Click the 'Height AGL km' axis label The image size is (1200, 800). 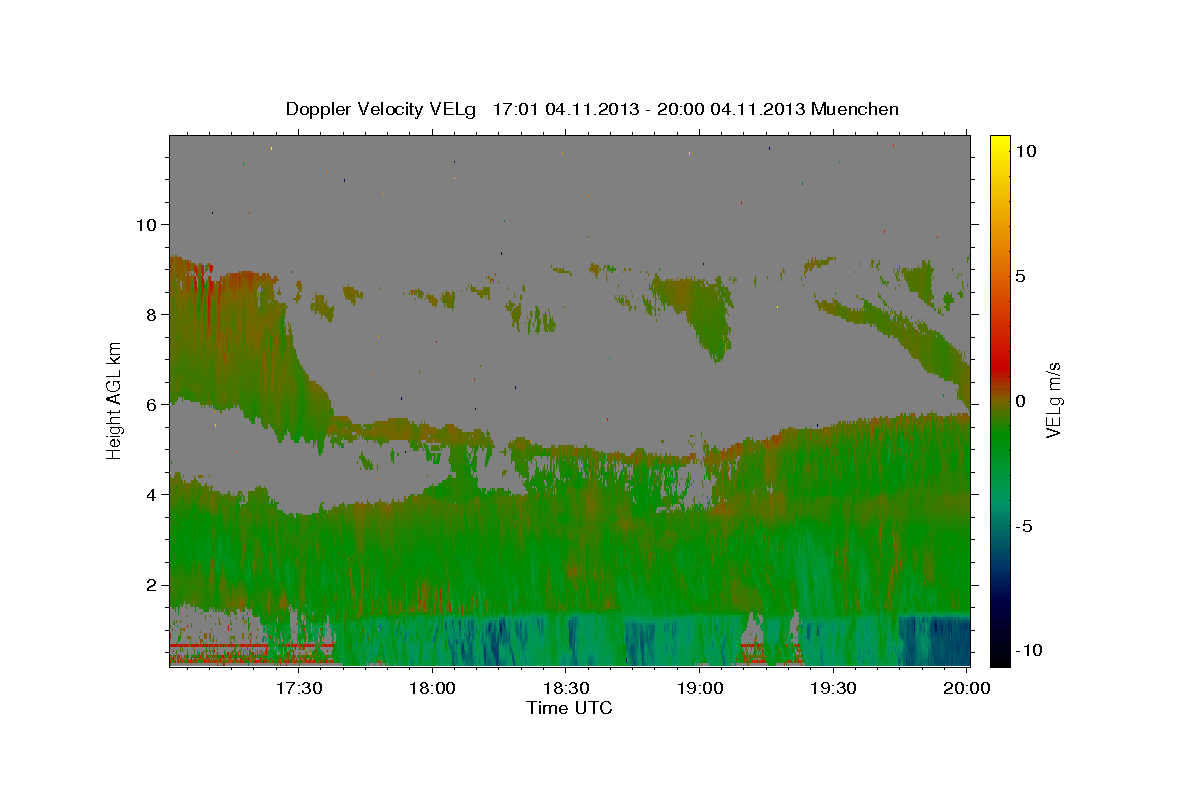click(115, 400)
